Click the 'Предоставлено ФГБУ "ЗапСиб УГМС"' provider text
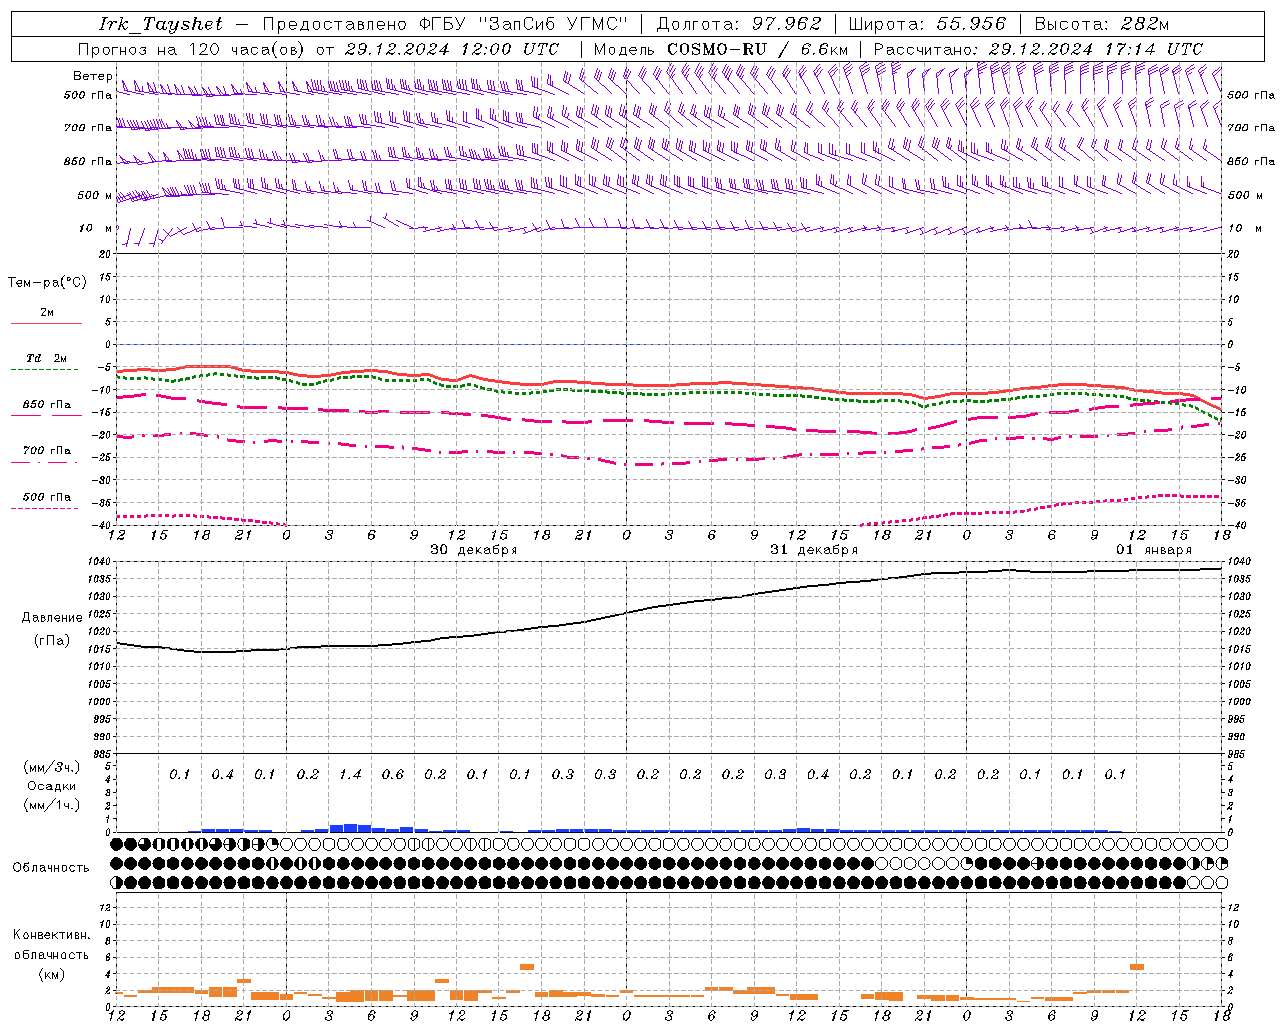This screenshot has width=1280, height=1024. 445,24
